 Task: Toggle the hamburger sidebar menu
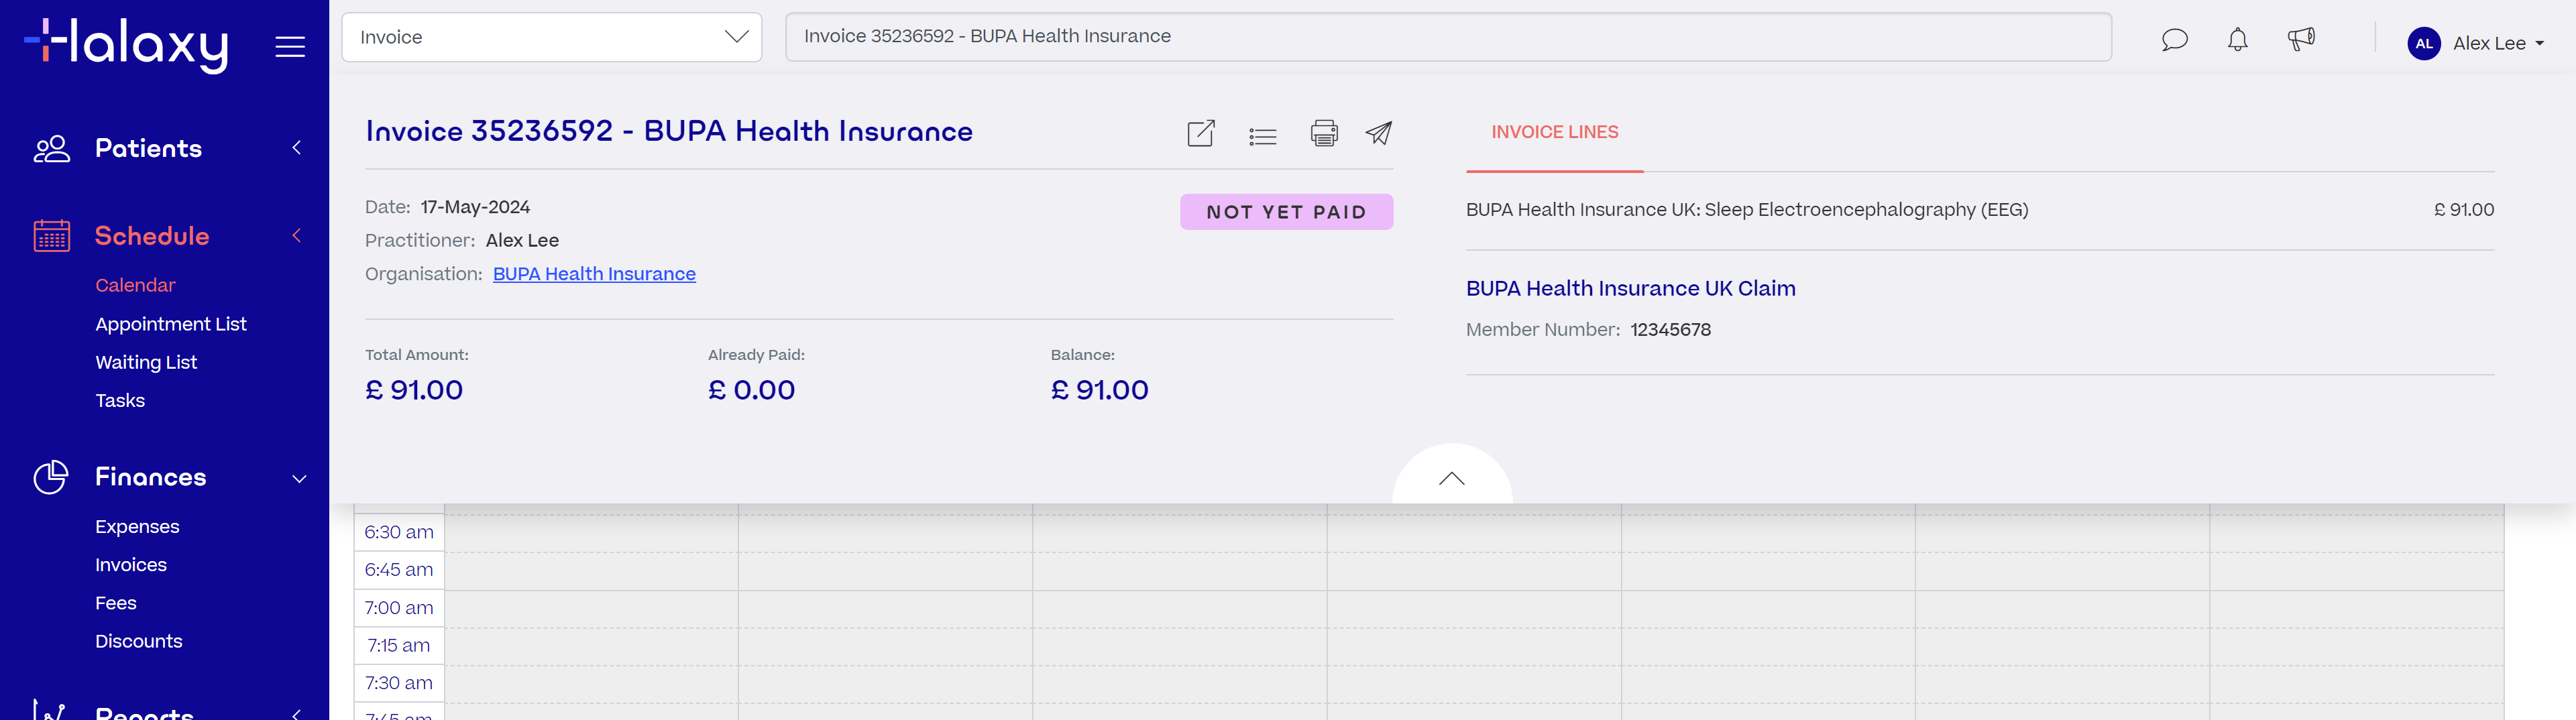coord(290,46)
